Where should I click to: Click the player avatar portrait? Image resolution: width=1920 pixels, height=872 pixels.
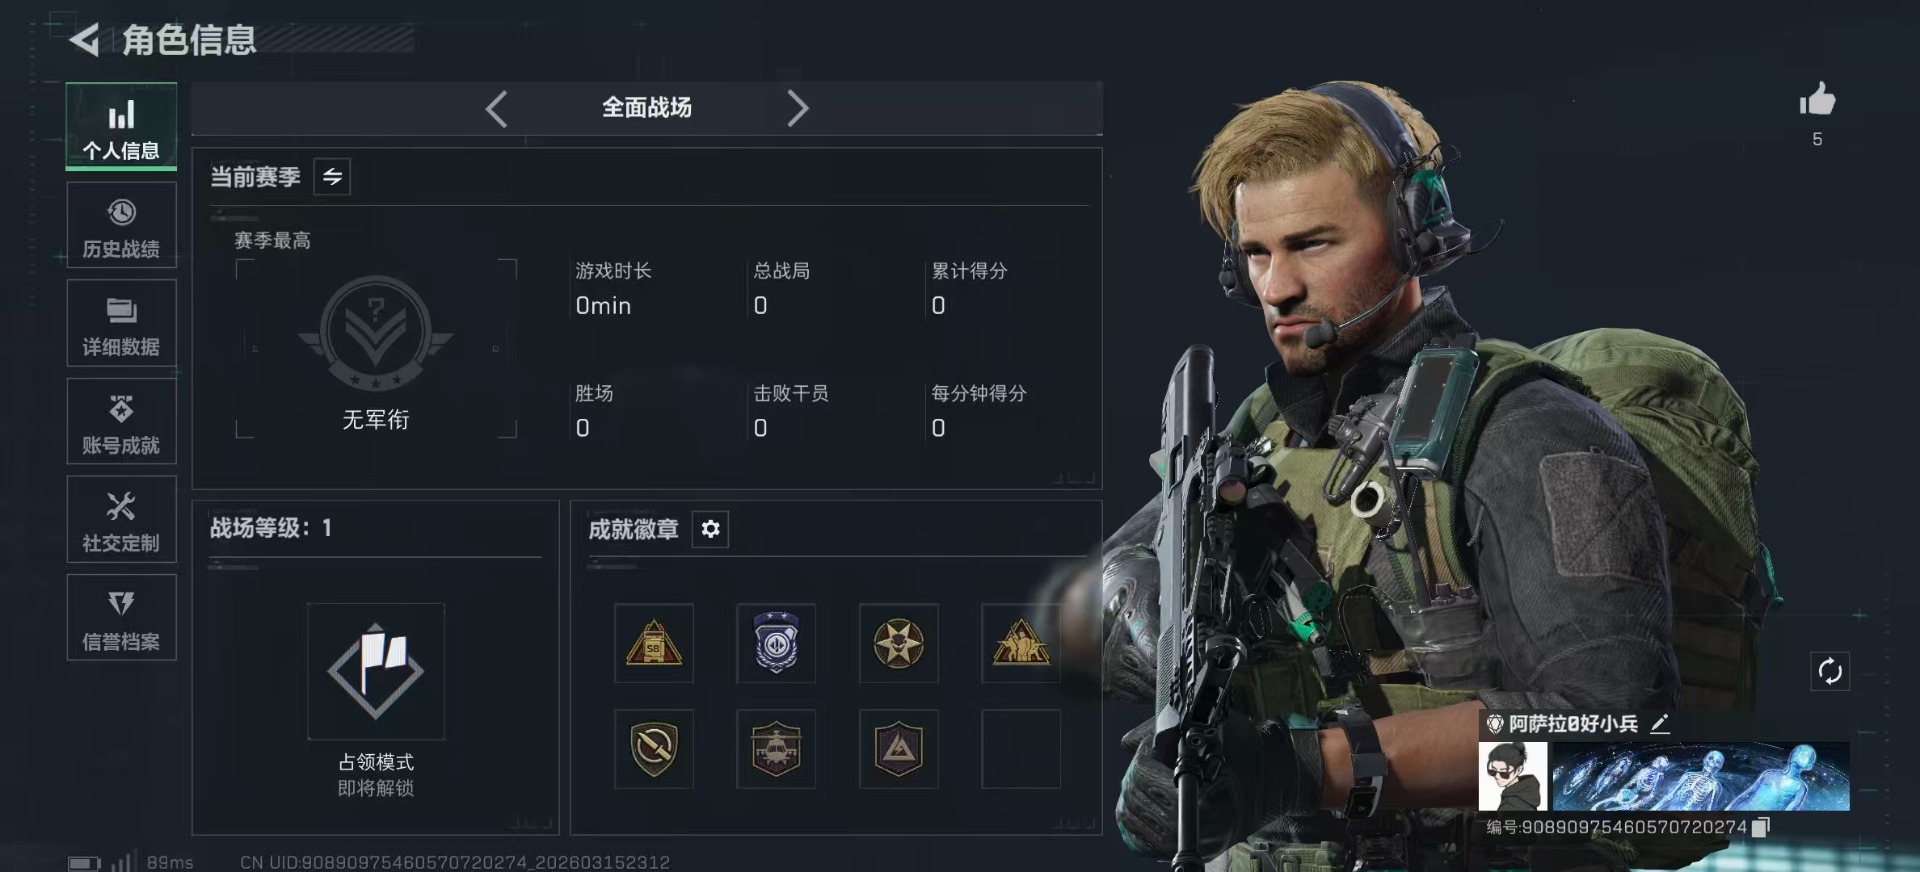tap(1513, 776)
